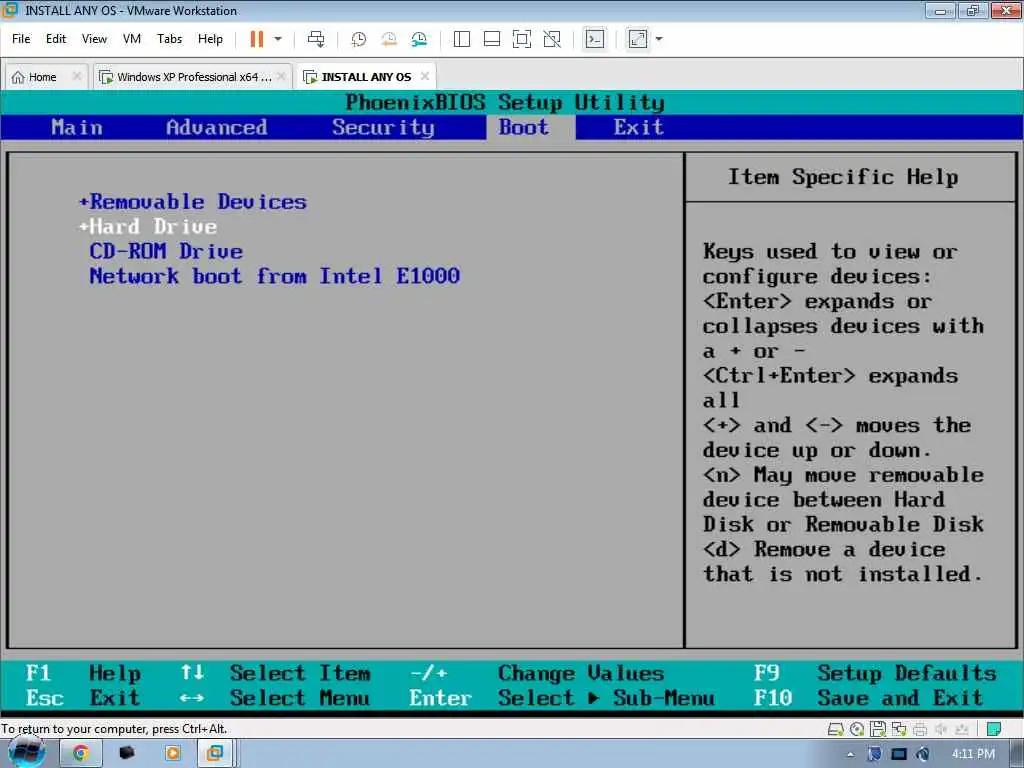
Task: Click the sound card status icon
Action: pyautogui.click(x=941, y=729)
